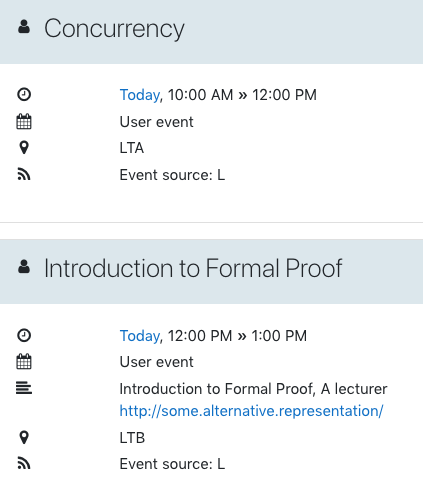
Task: Open the Today link for 10:00 AM event
Action: click(140, 95)
